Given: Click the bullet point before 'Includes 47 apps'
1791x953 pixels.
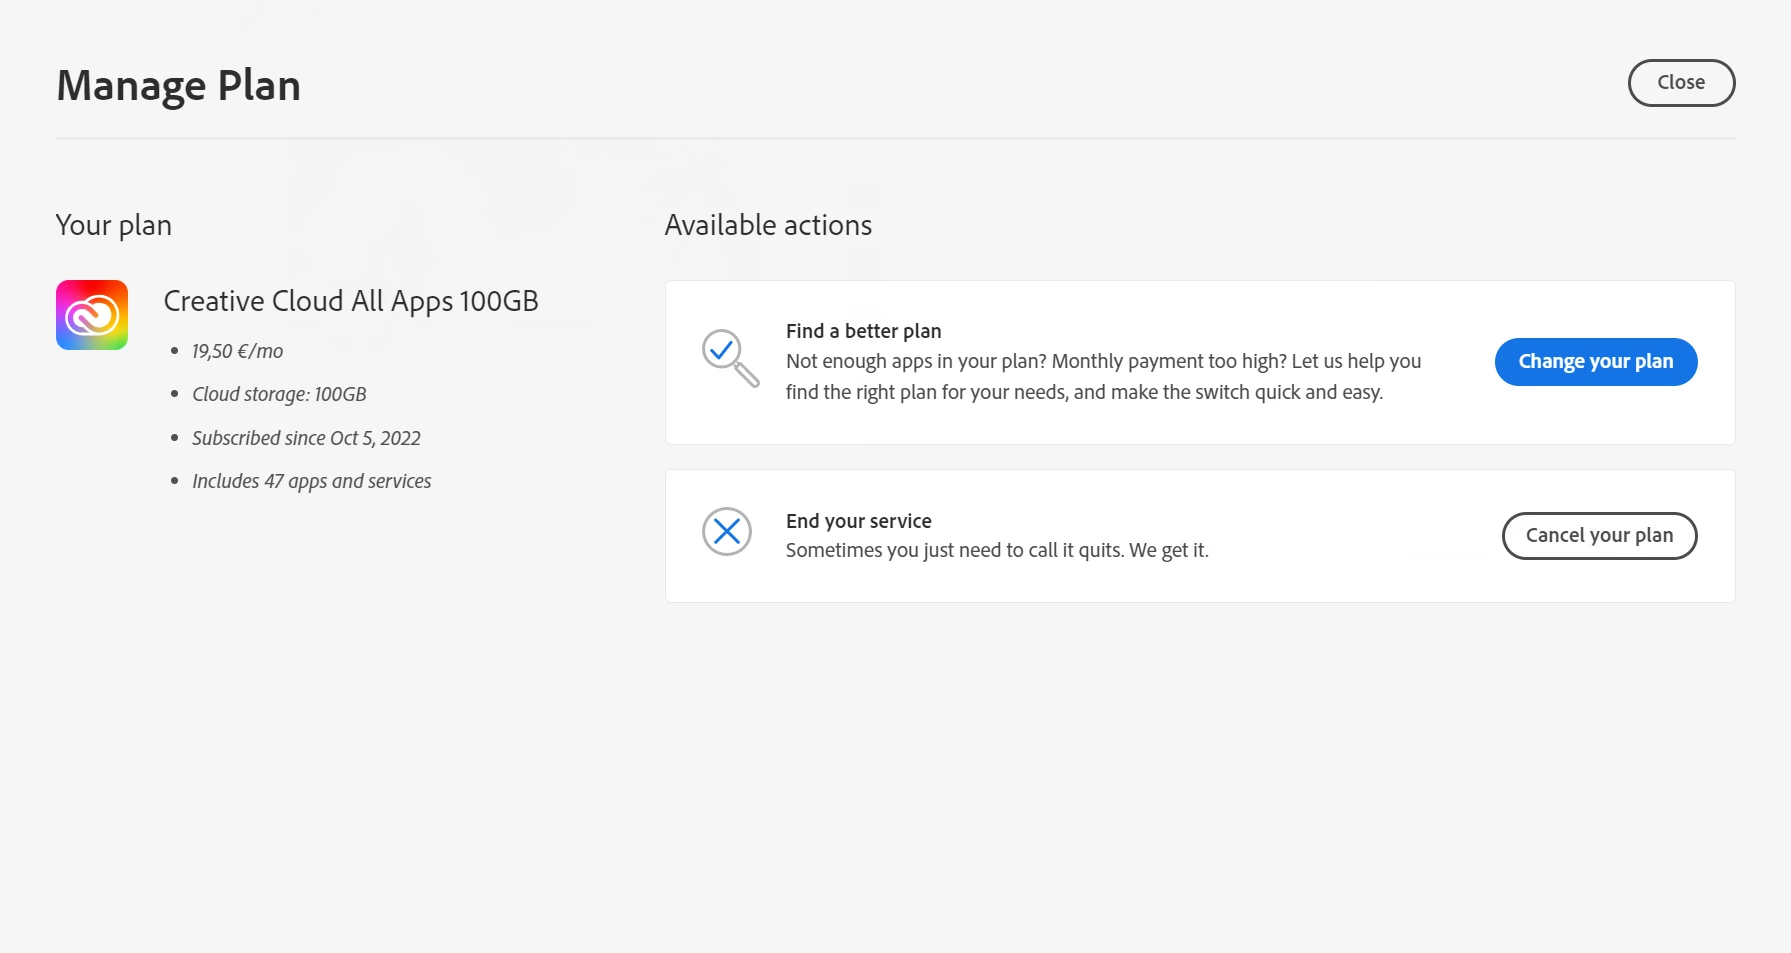Looking at the screenshot, I should click(175, 481).
